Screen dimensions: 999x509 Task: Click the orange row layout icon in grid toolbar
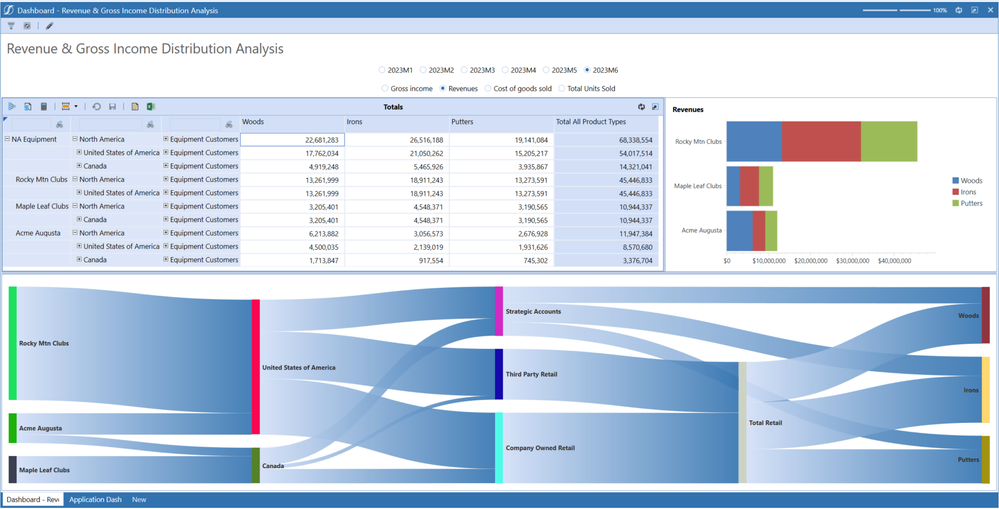coord(66,107)
